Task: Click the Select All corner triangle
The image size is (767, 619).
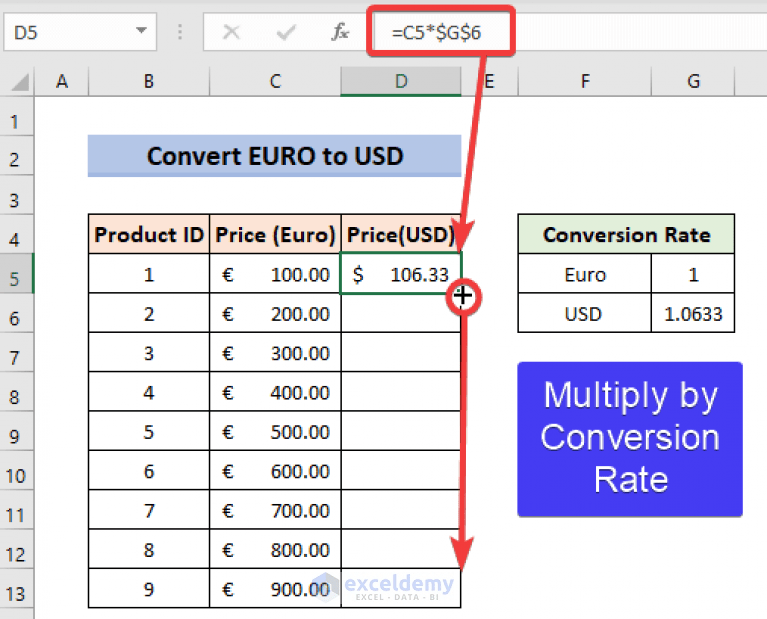Action: coord(20,82)
